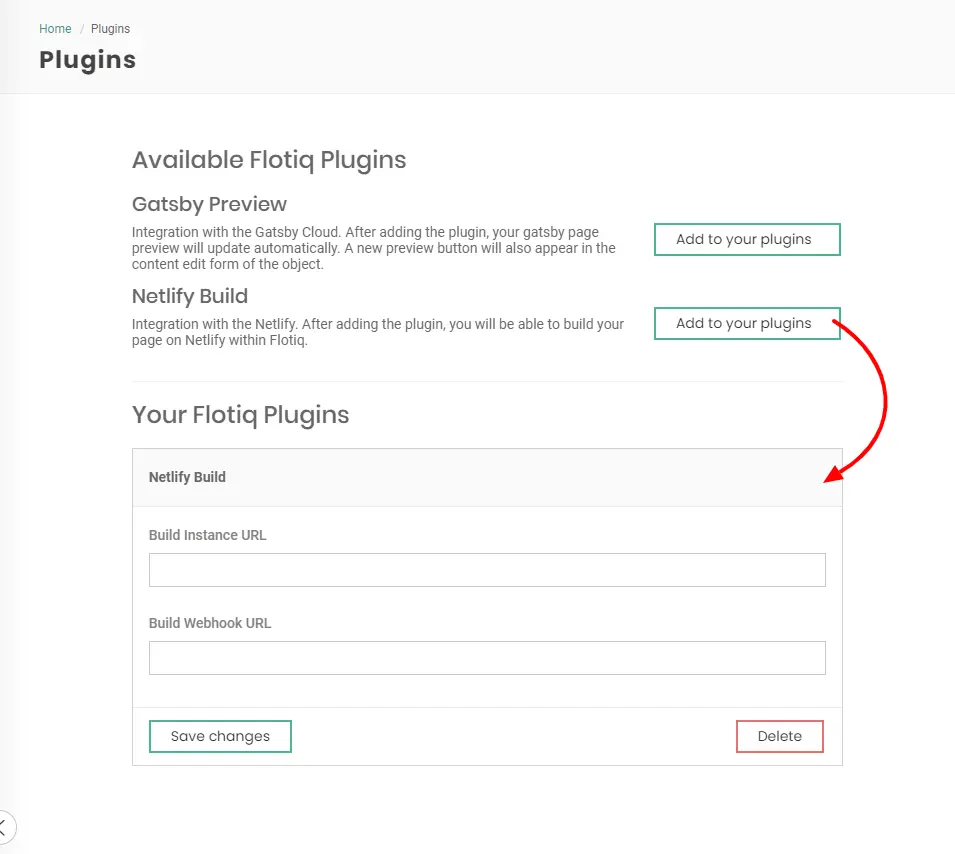This screenshot has width=955, height=854.
Task: Click the Netlify Build heading under Available Plugins
Action: (190, 297)
